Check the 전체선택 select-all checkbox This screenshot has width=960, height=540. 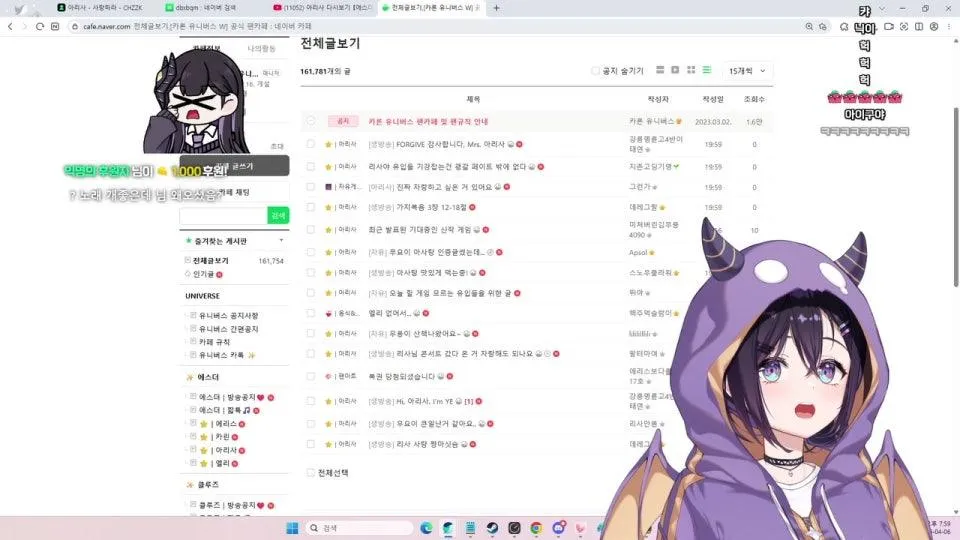pos(310,473)
